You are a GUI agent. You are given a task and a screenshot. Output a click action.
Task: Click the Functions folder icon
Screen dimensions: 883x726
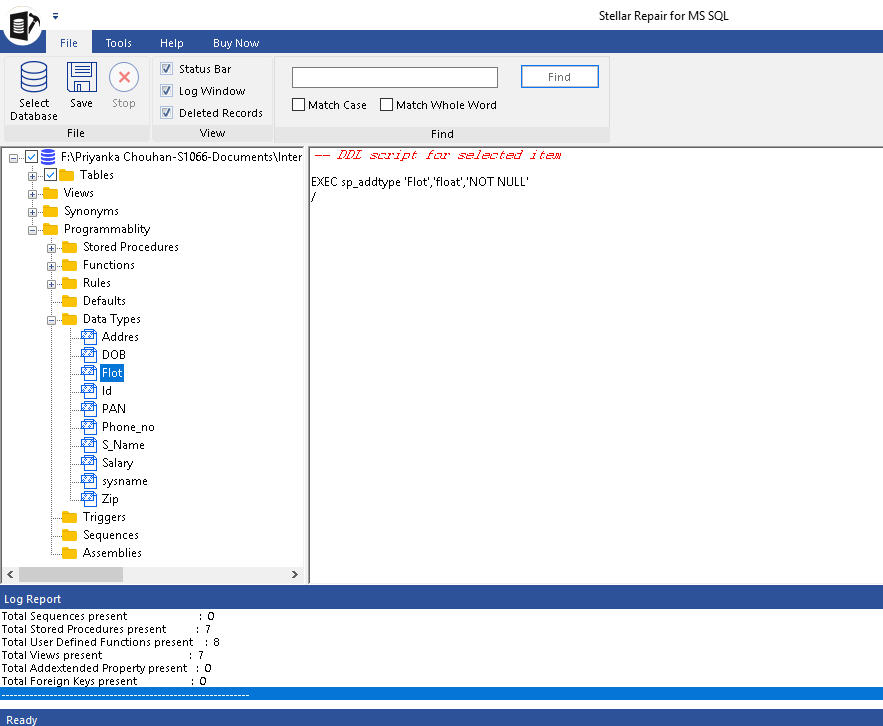(x=69, y=265)
